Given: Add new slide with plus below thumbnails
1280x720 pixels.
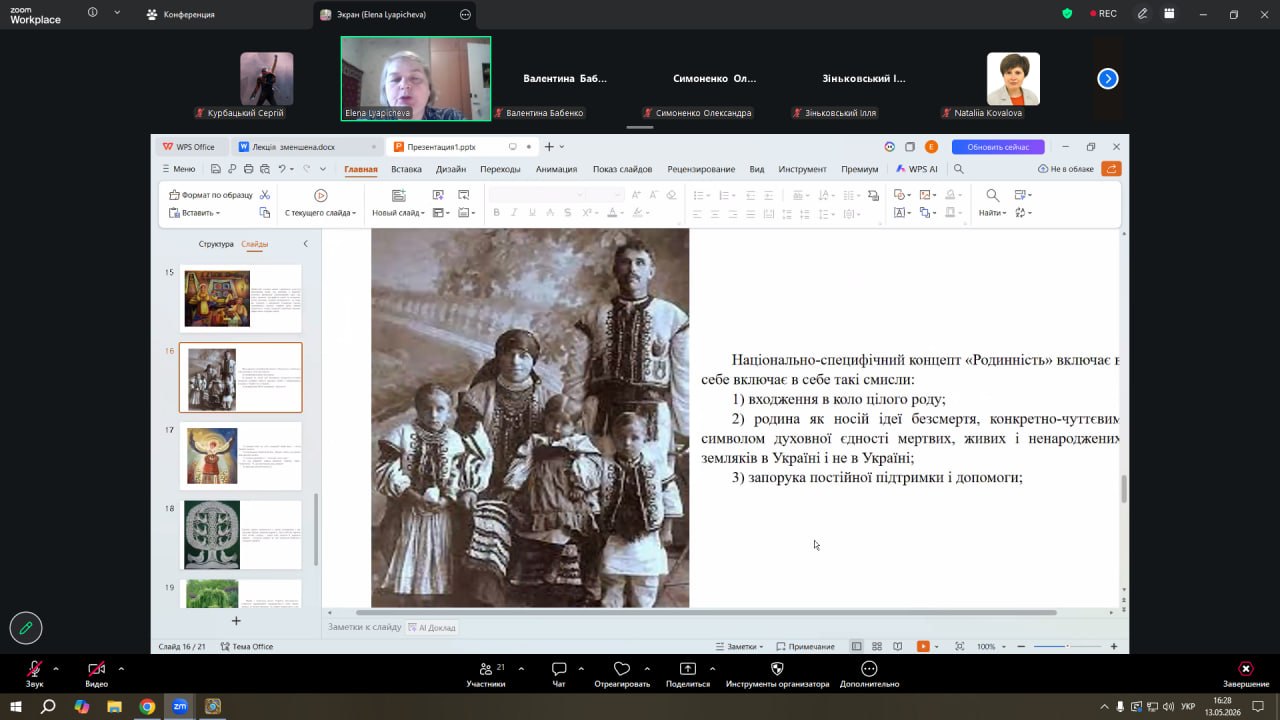Looking at the screenshot, I should tap(236, 621).
